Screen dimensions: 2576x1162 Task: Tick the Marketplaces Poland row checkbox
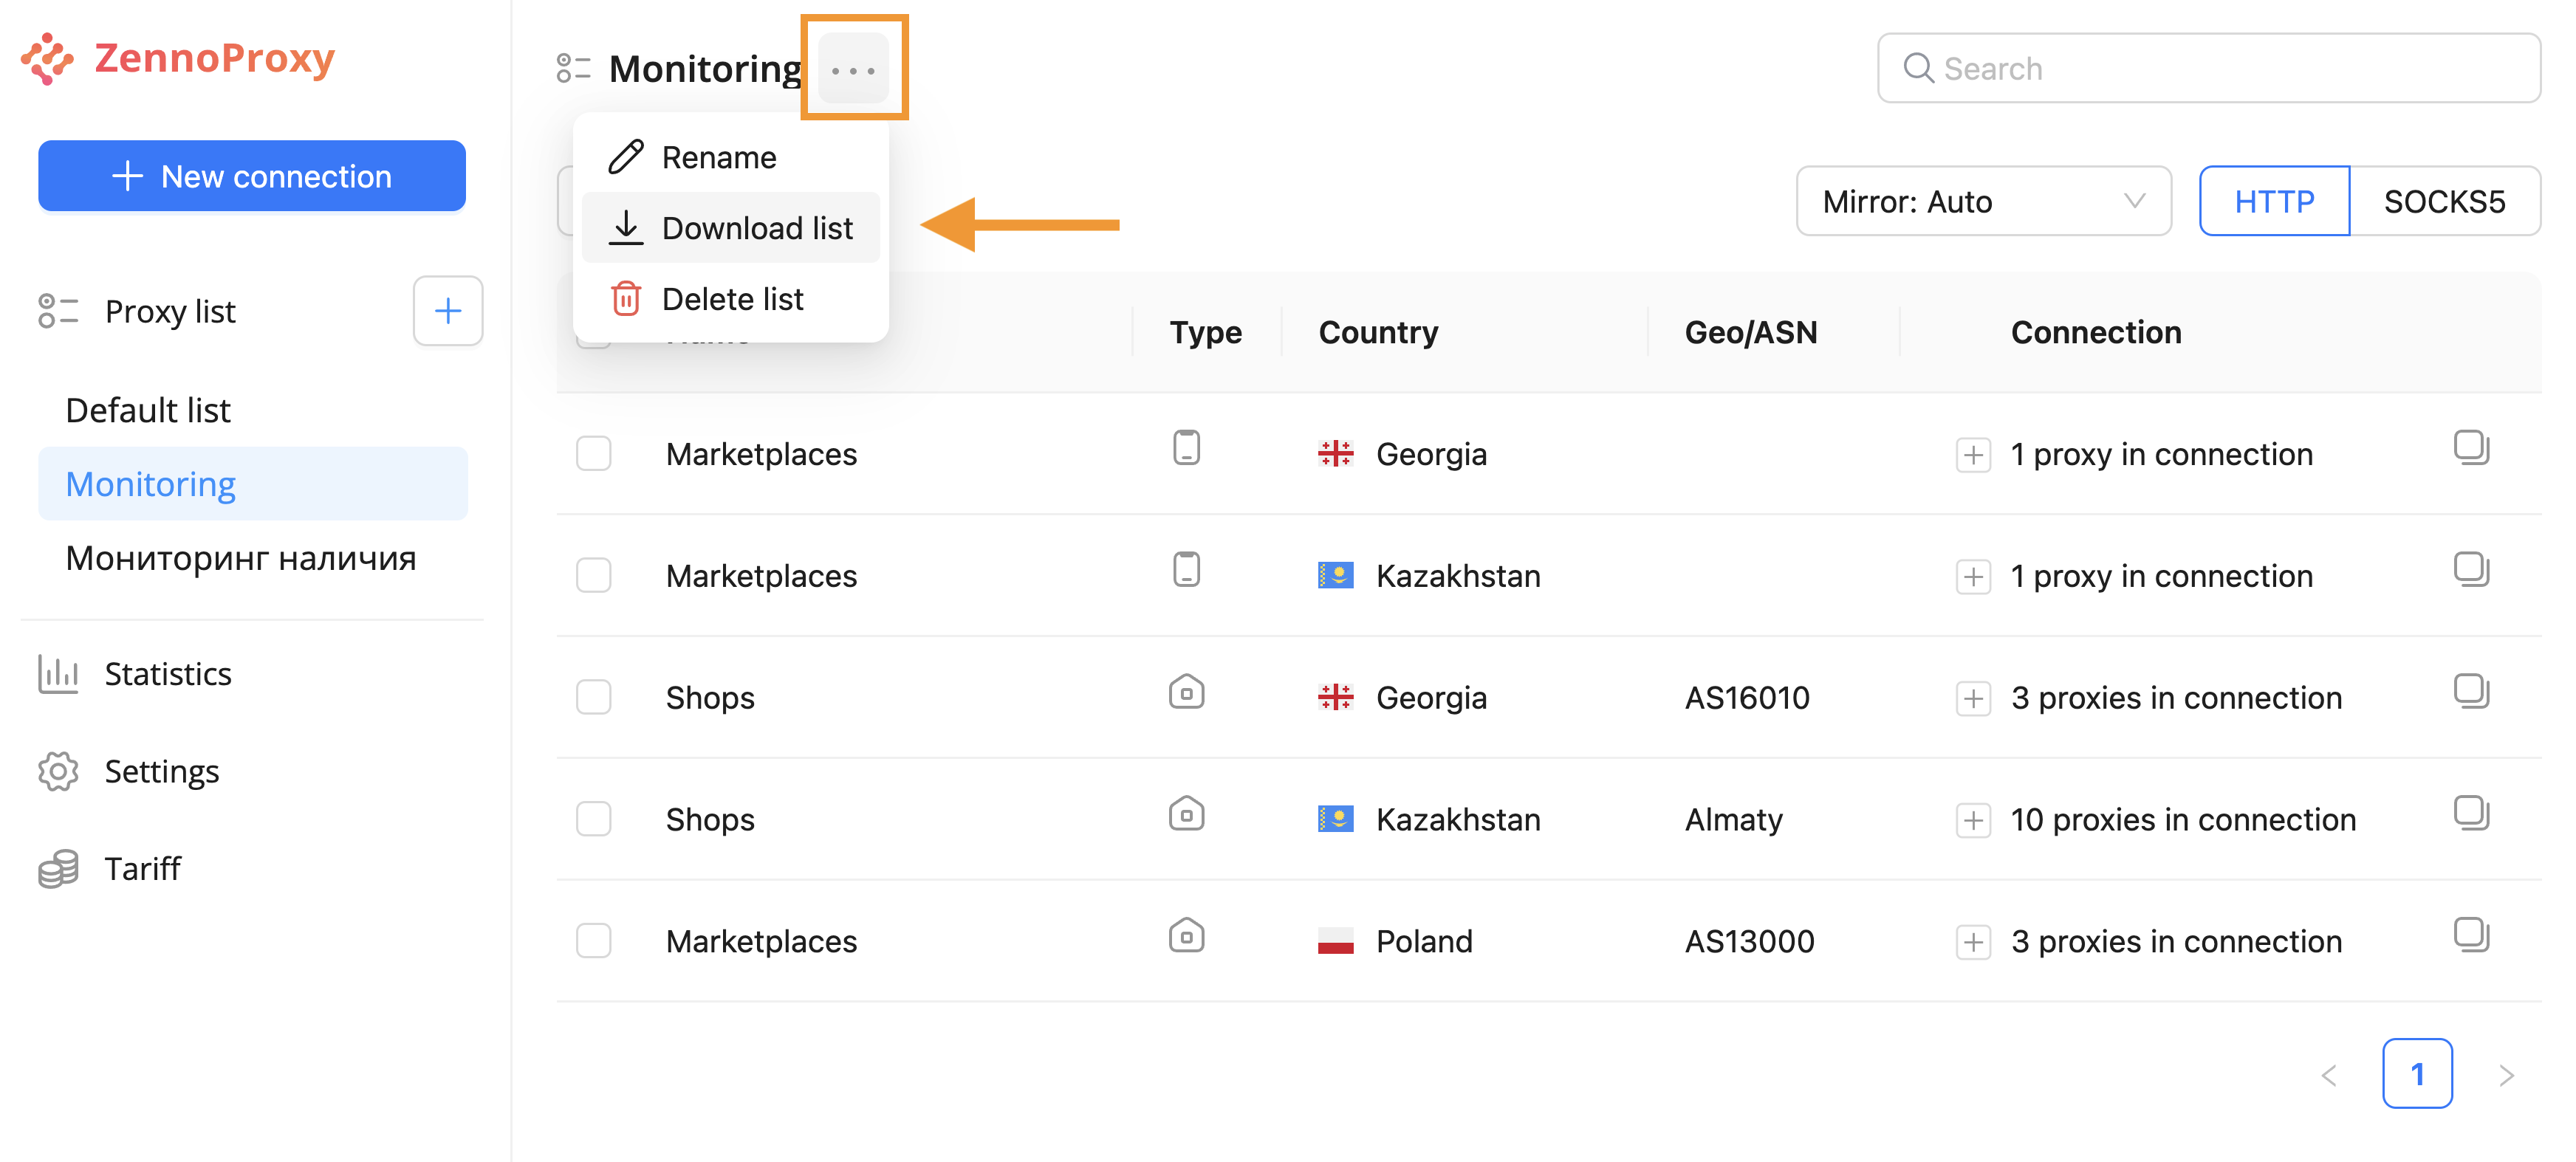pos(593,941)
